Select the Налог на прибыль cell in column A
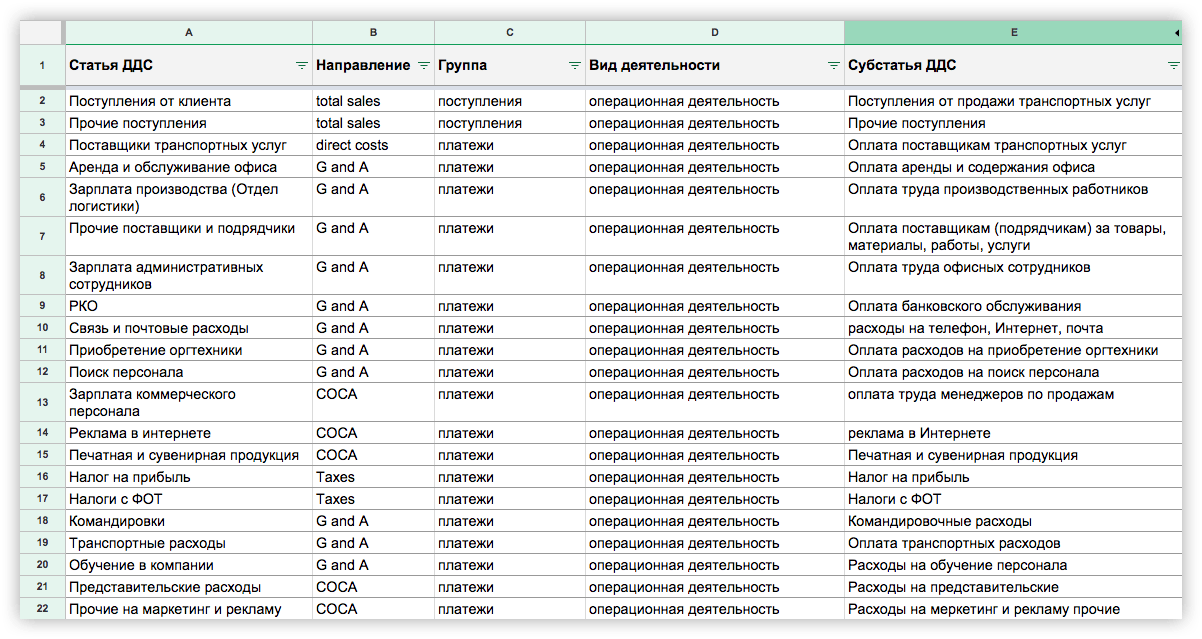Screen dimensions: 1202x639 (189, 477)
